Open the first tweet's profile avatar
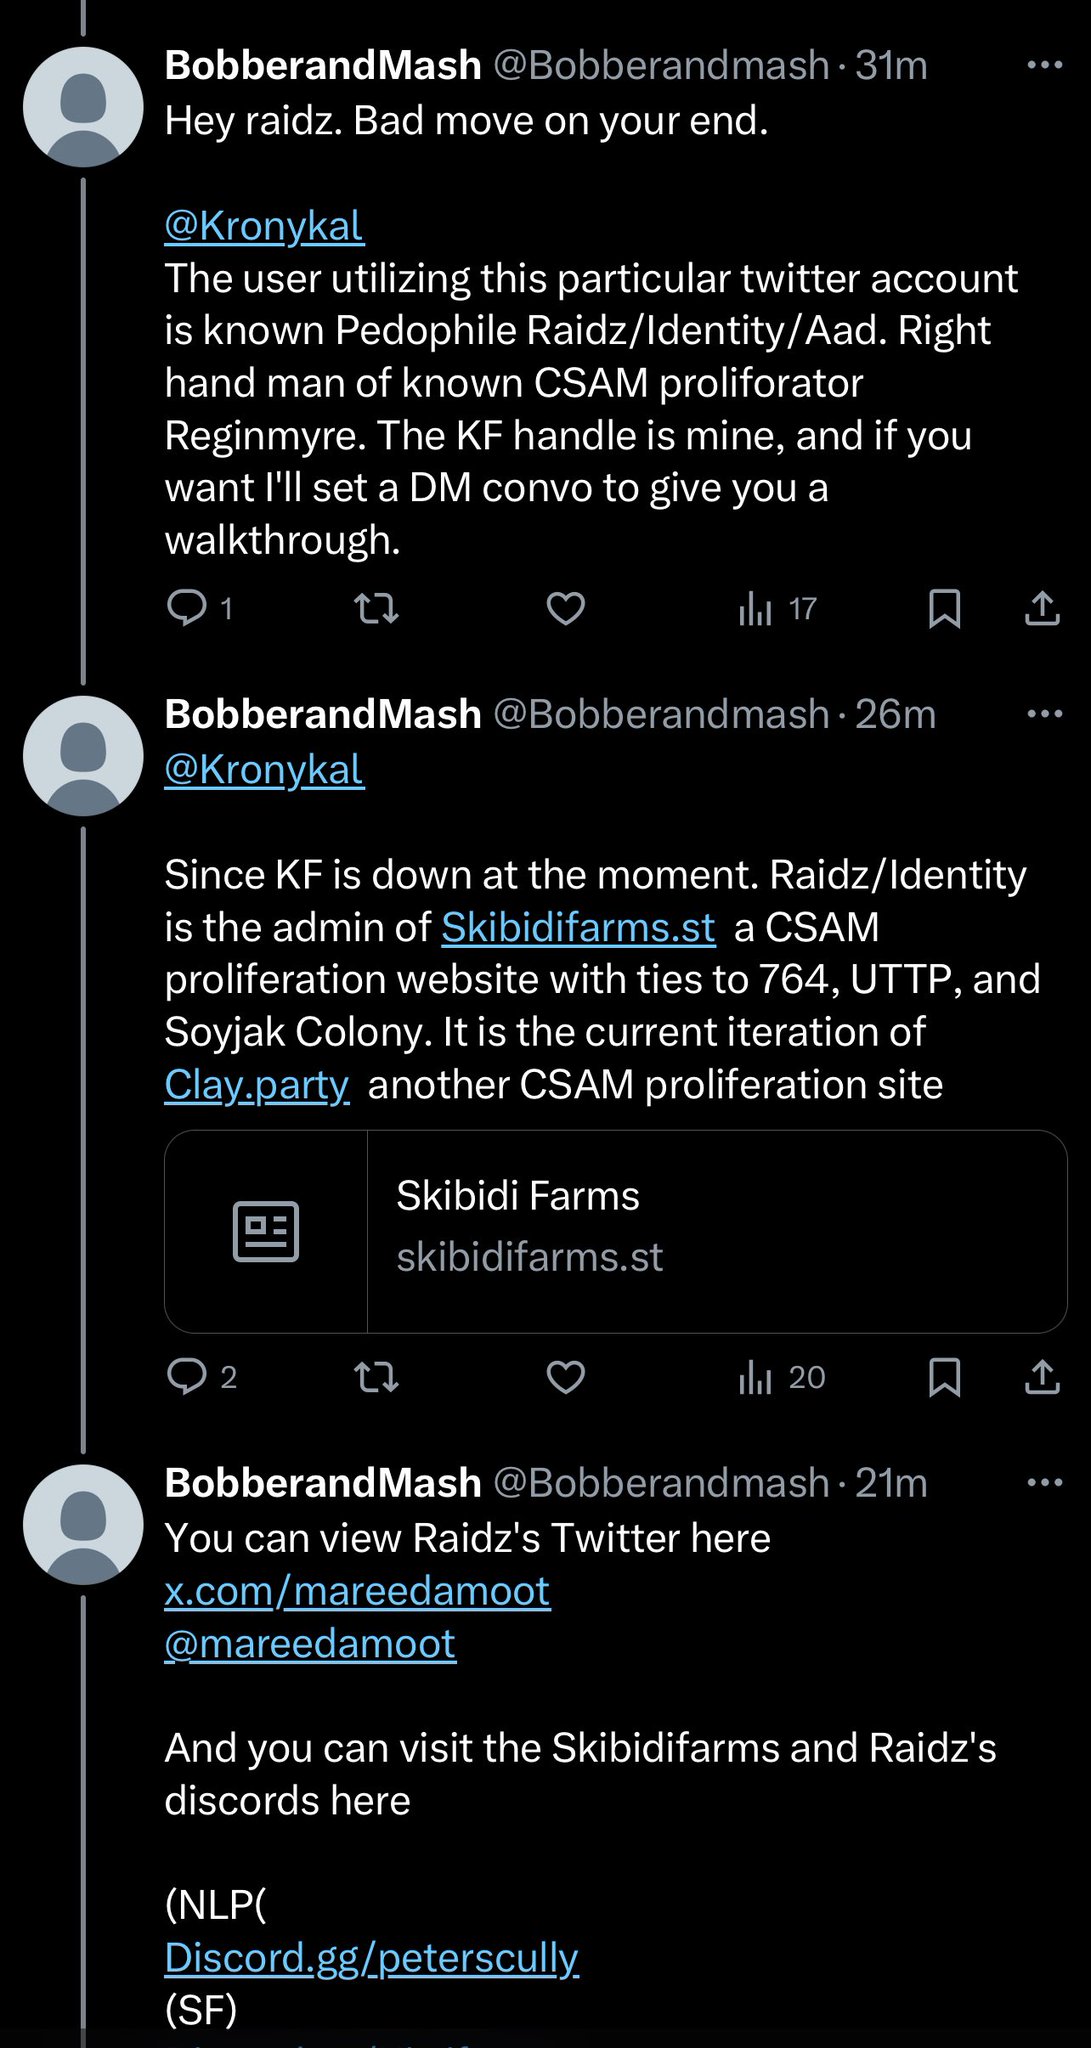The height and width of the screenshot is (2048, 1091). point(83,106)
